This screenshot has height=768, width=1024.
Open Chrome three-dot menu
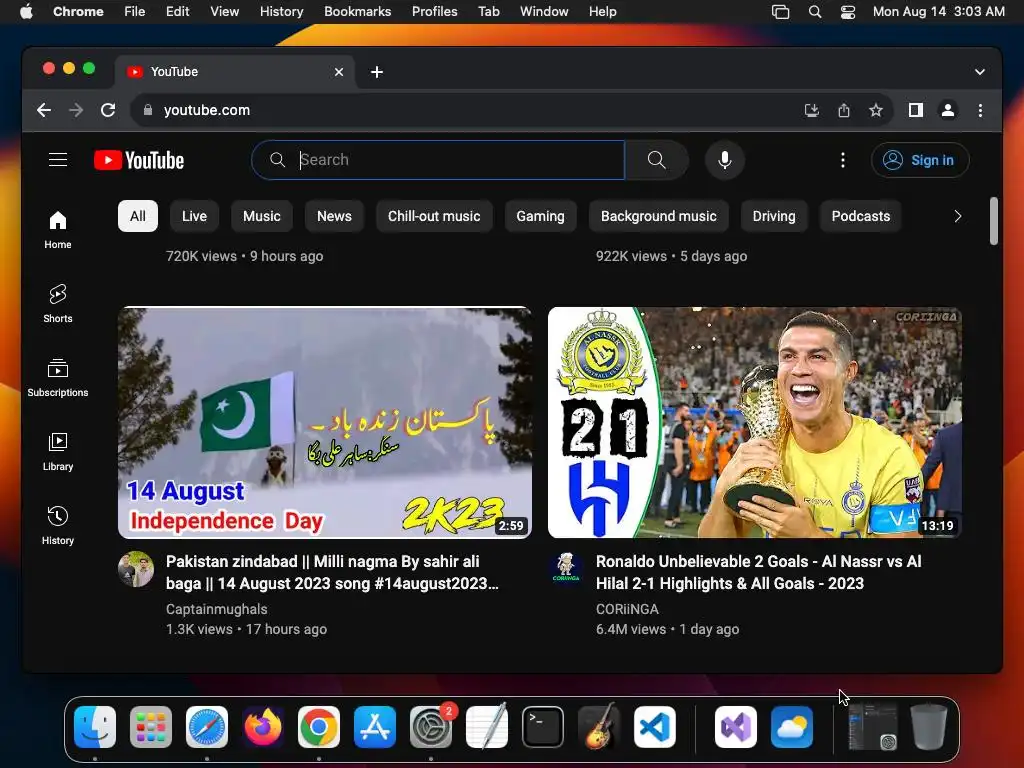click(x=980, y=110)
